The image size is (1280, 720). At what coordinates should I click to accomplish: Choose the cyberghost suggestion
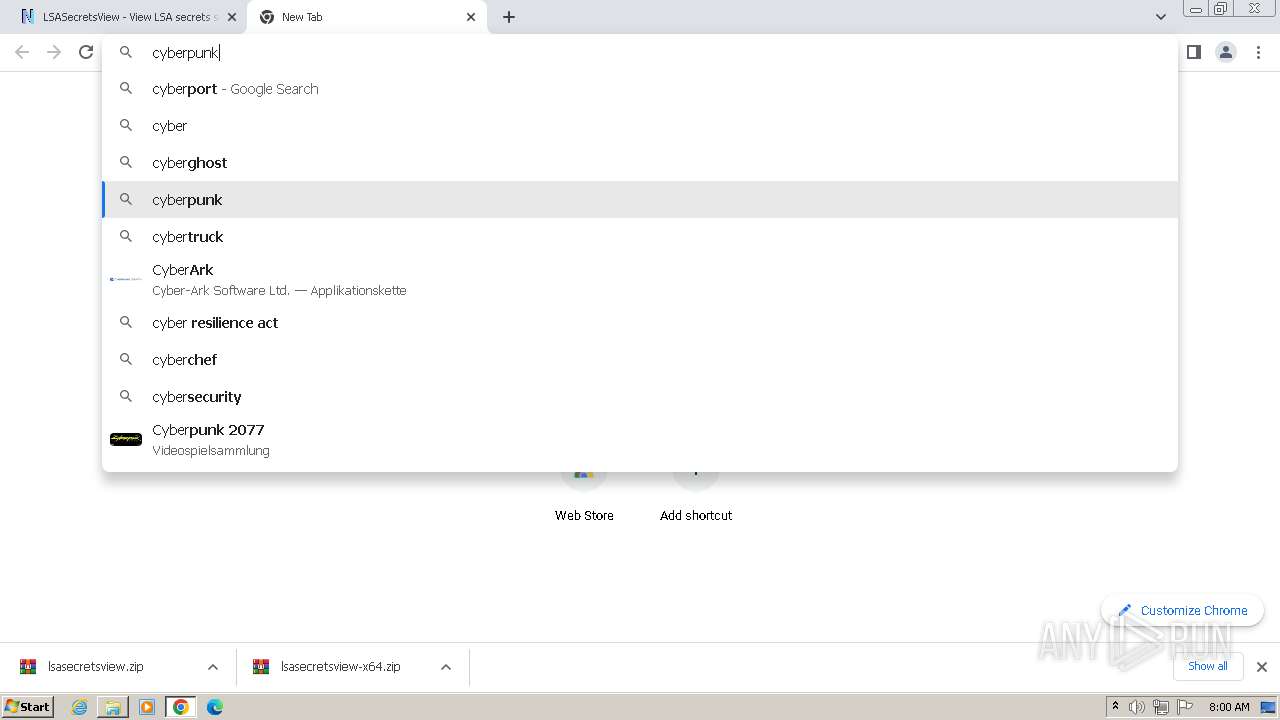click(x=640, y=163)
